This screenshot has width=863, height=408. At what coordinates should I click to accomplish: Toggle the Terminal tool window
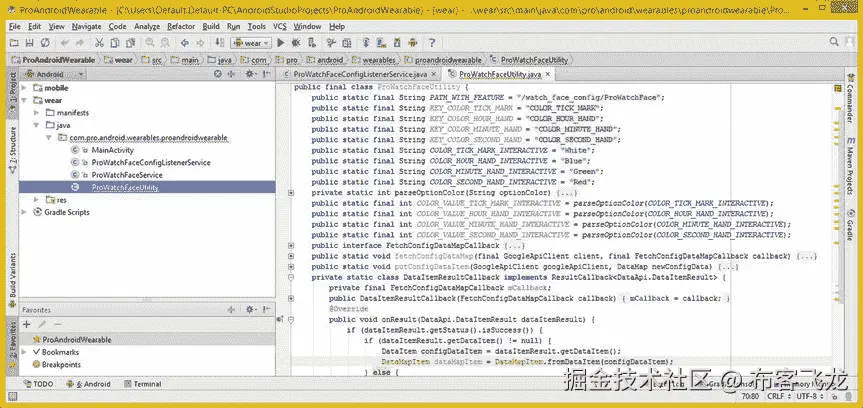pyautogui.click(x=143, y=384)
